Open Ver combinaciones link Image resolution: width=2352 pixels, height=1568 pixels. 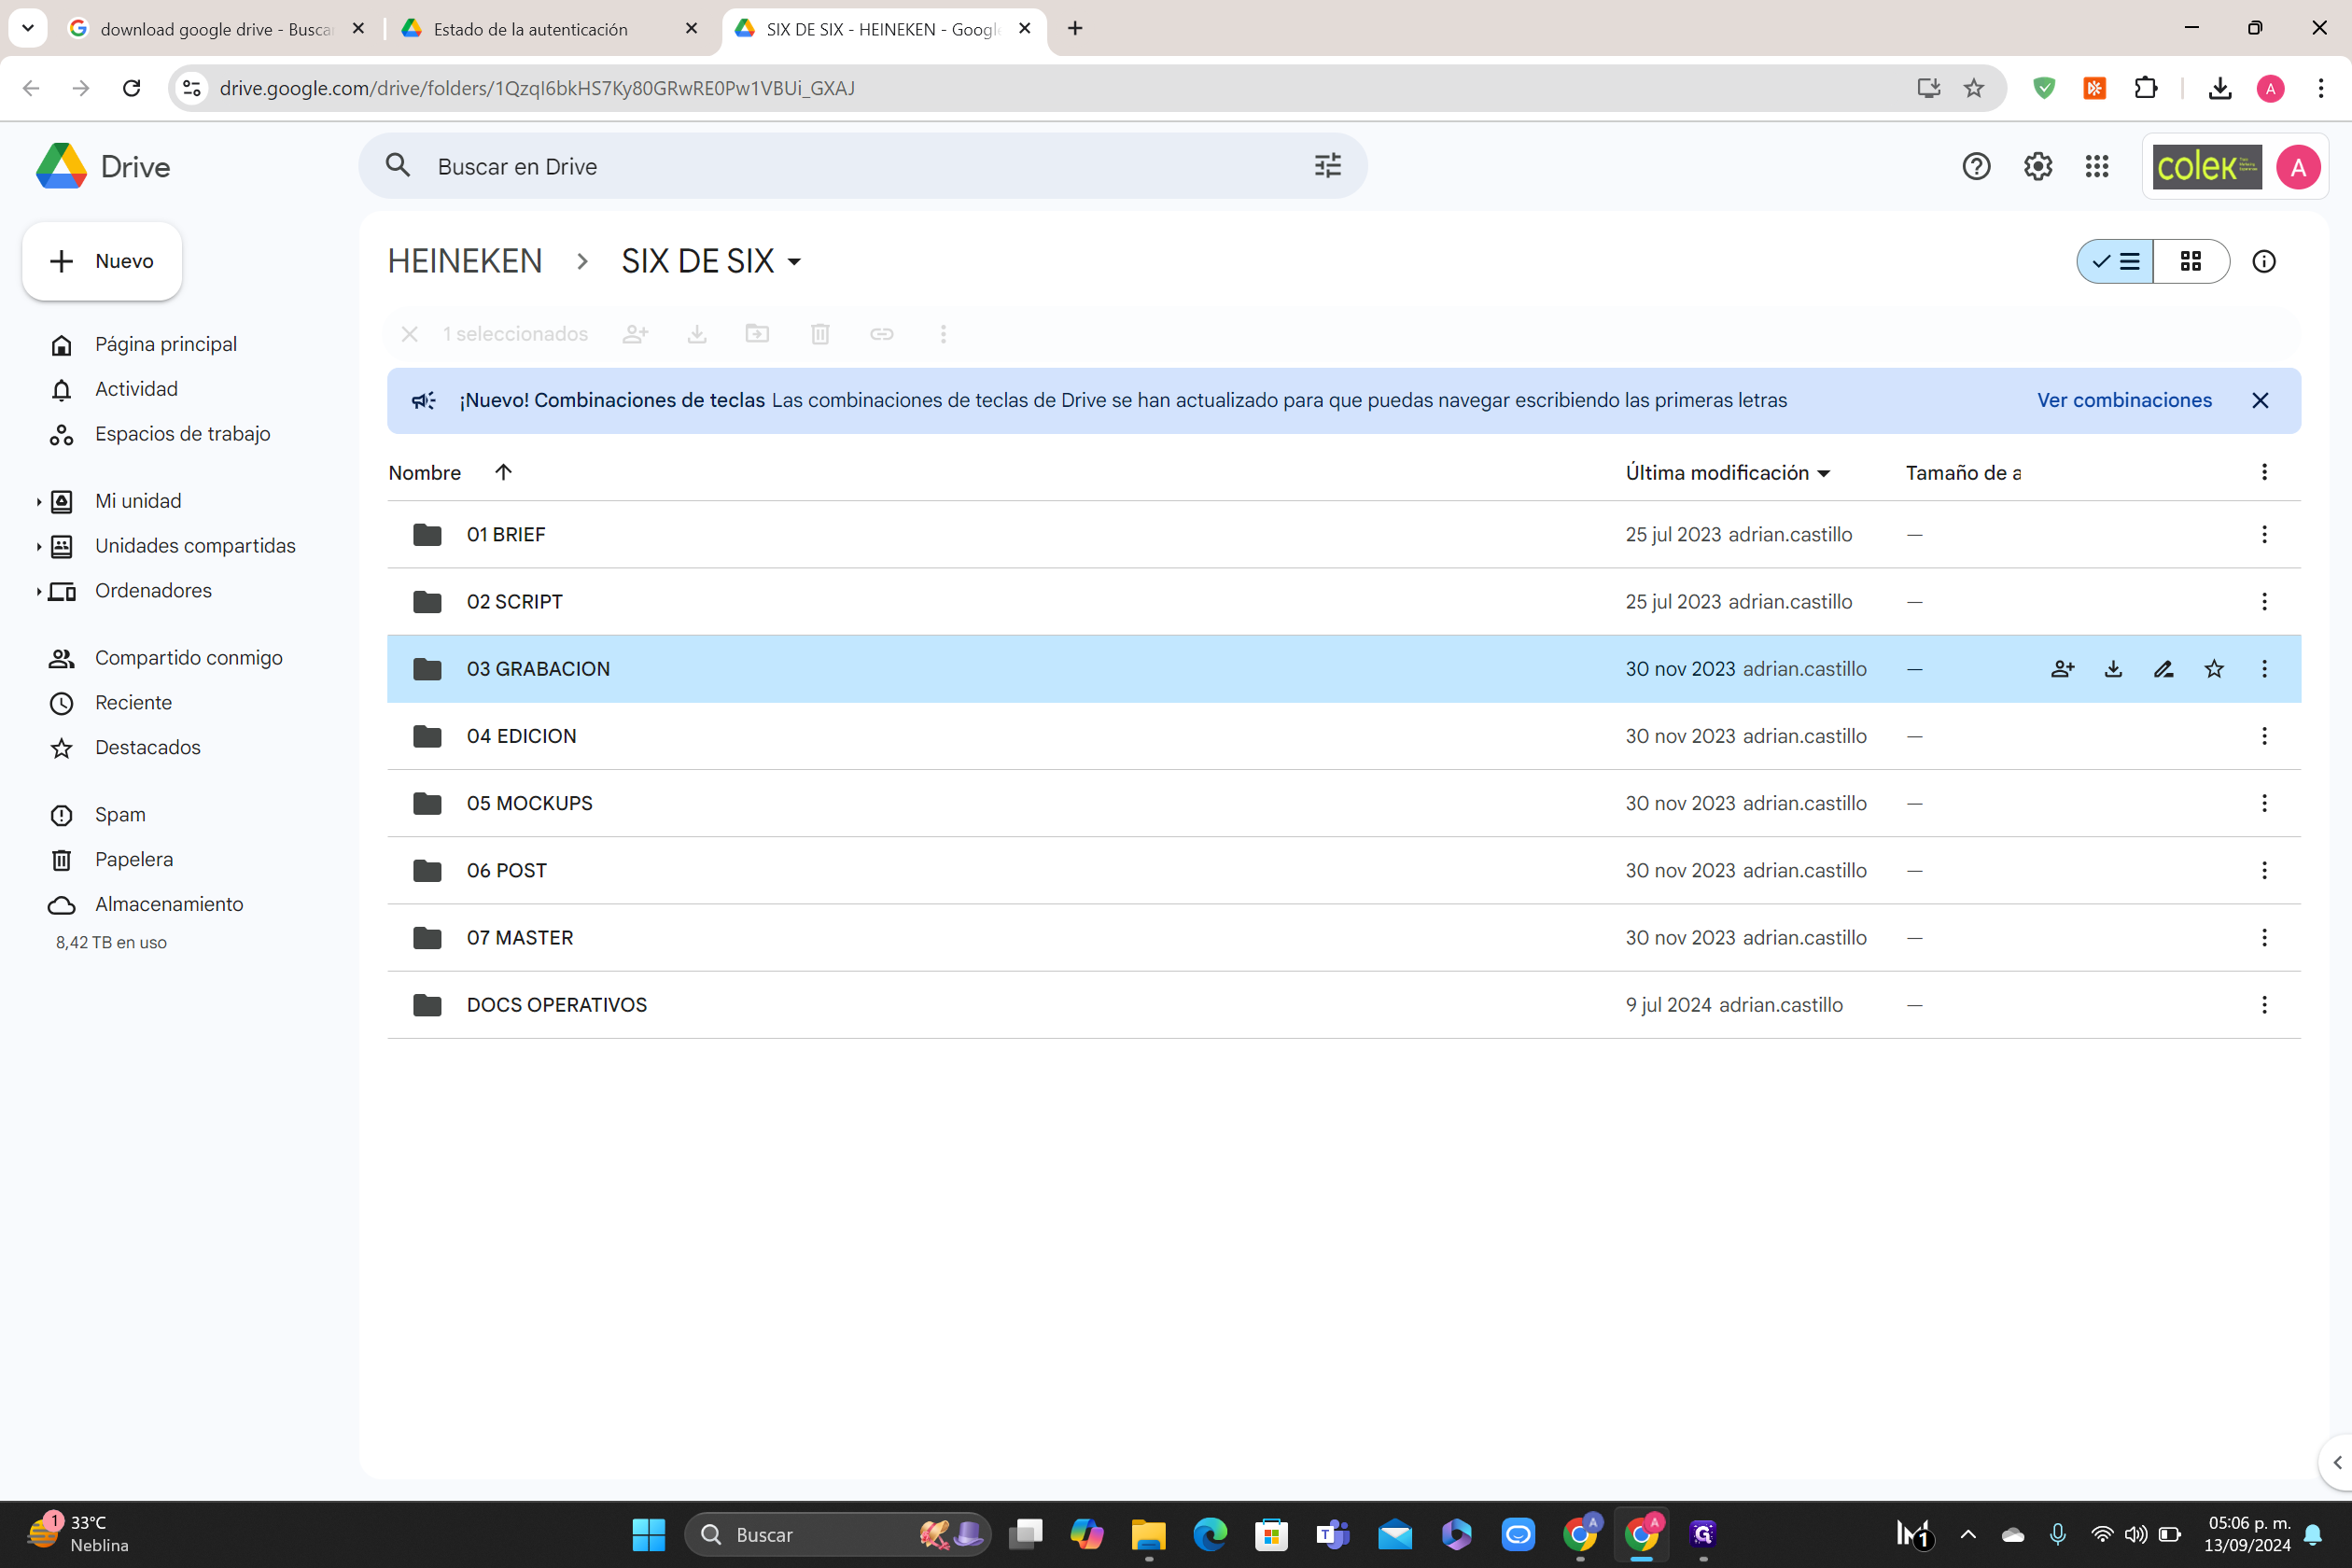[2124, 400]
